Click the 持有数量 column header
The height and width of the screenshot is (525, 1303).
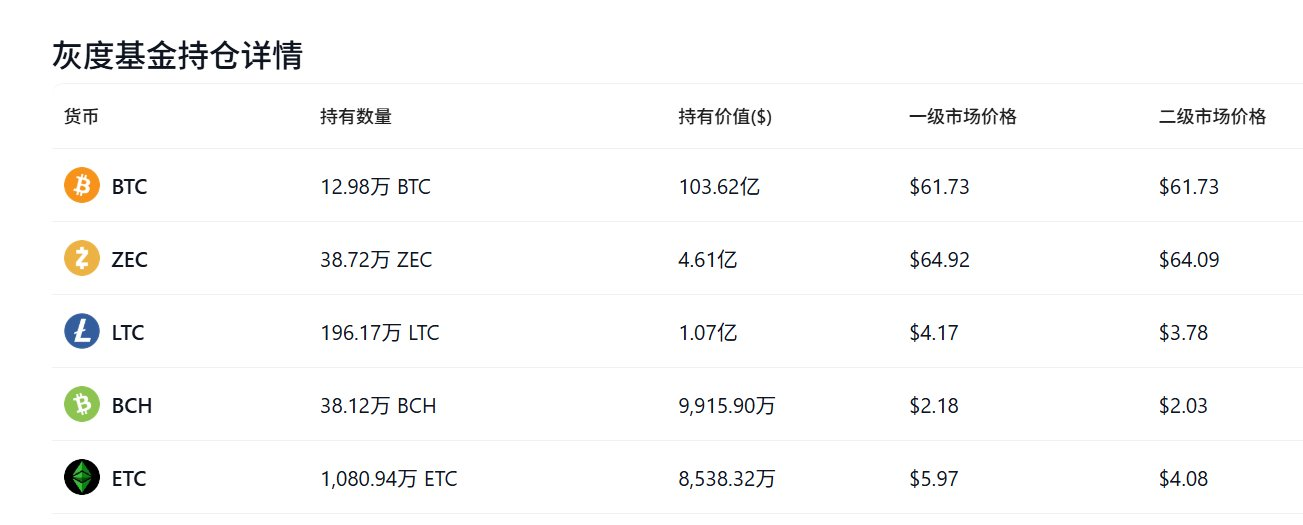click(356, 116)
